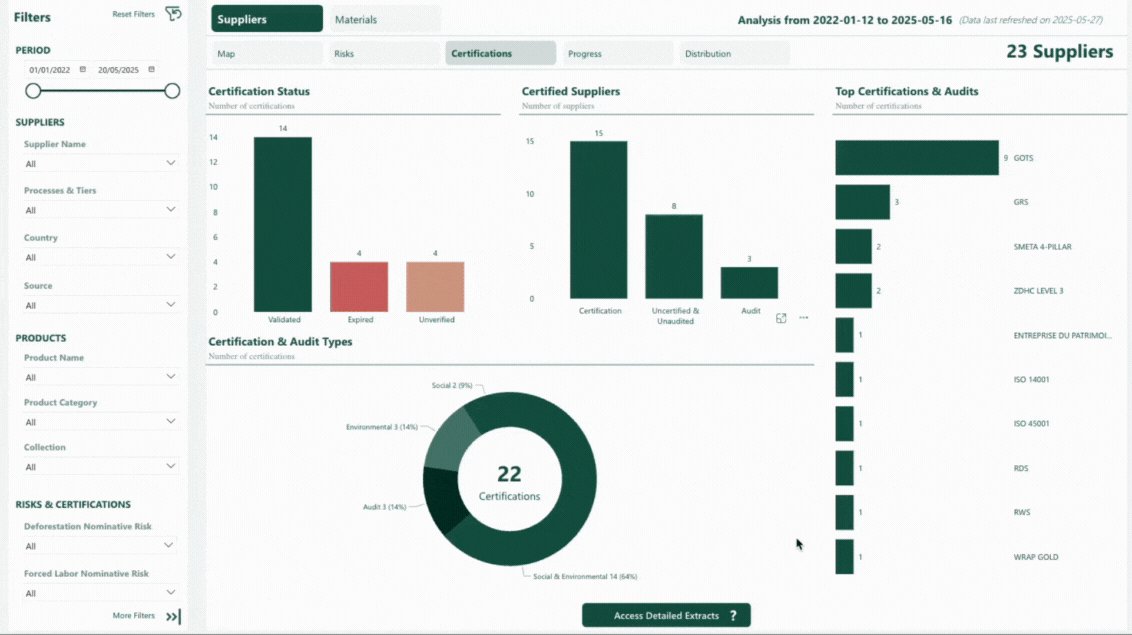Switch to the Materials tab
Viewport: 1132px width, 635px height.
(x=384, y=19)
